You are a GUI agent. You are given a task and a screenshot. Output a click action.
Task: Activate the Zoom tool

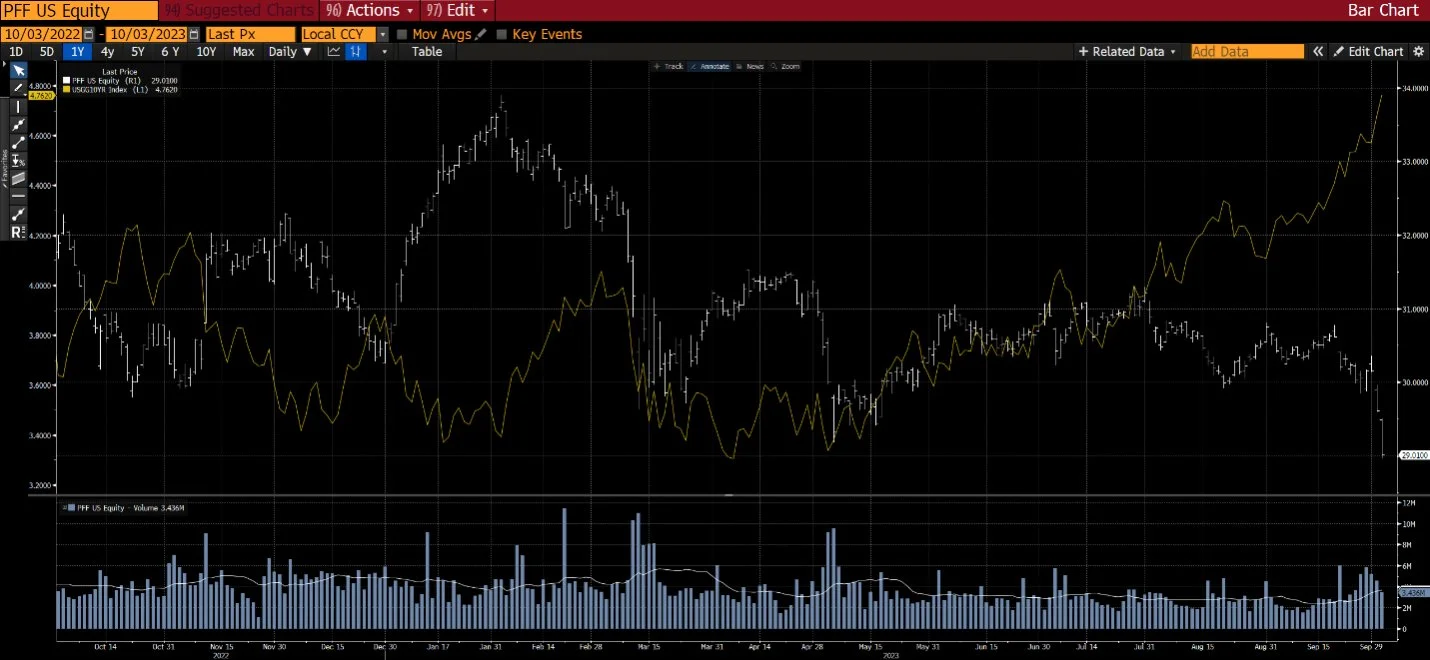786,66
